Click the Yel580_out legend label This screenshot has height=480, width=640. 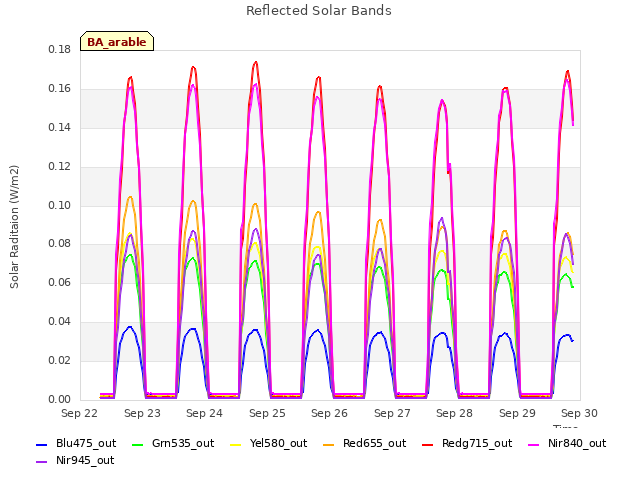278,443
